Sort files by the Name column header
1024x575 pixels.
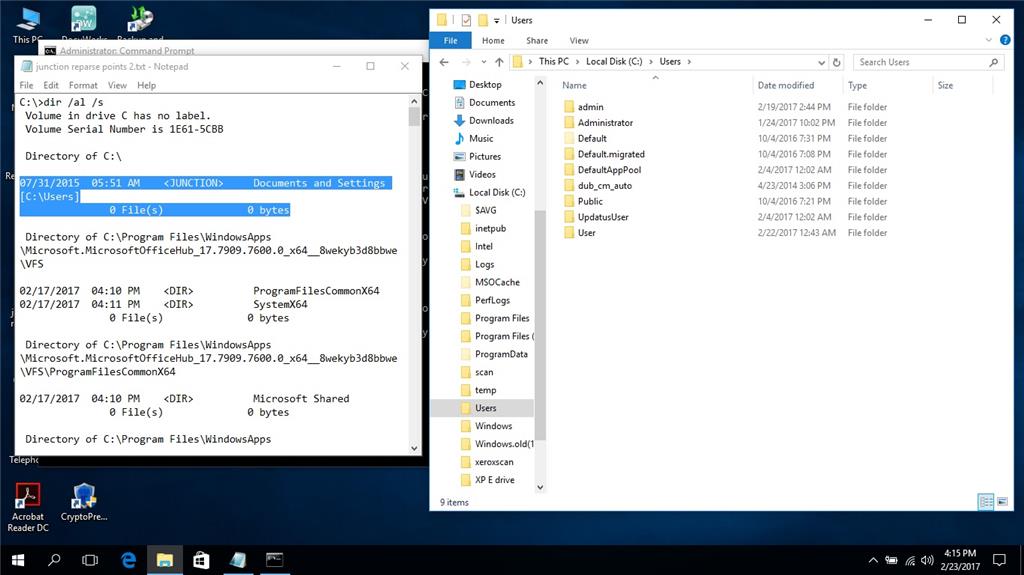coord(574,85)
